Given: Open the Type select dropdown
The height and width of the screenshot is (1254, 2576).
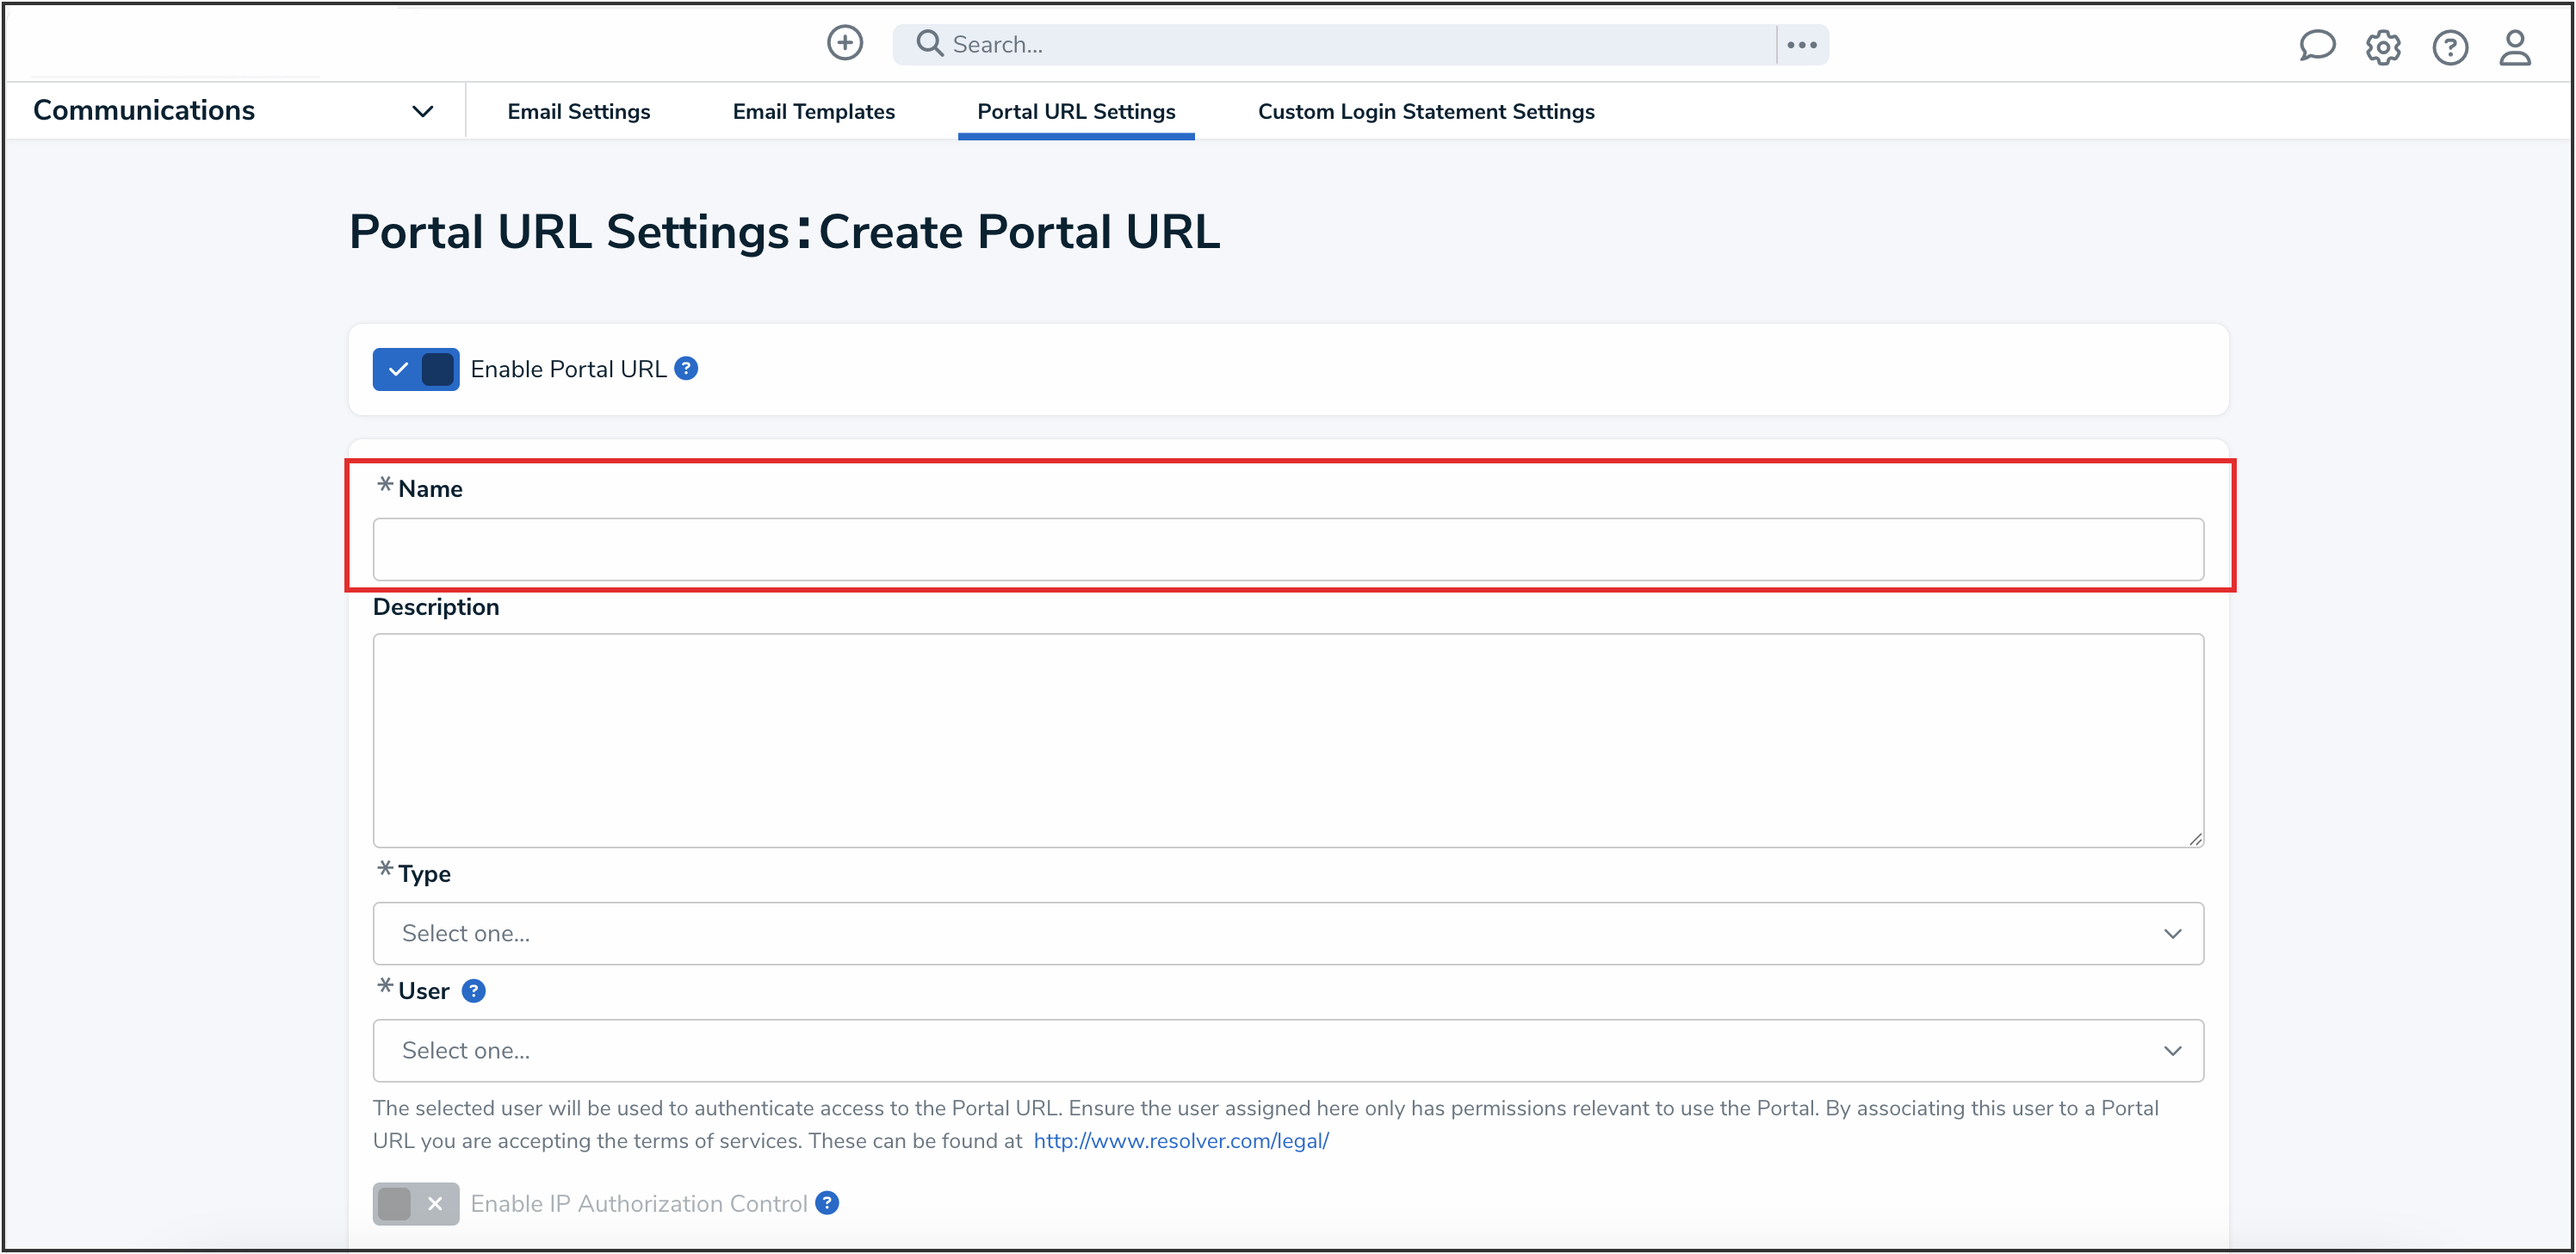Looking at the screenshot, I should pyautogui.click(x=1287, y=933).
